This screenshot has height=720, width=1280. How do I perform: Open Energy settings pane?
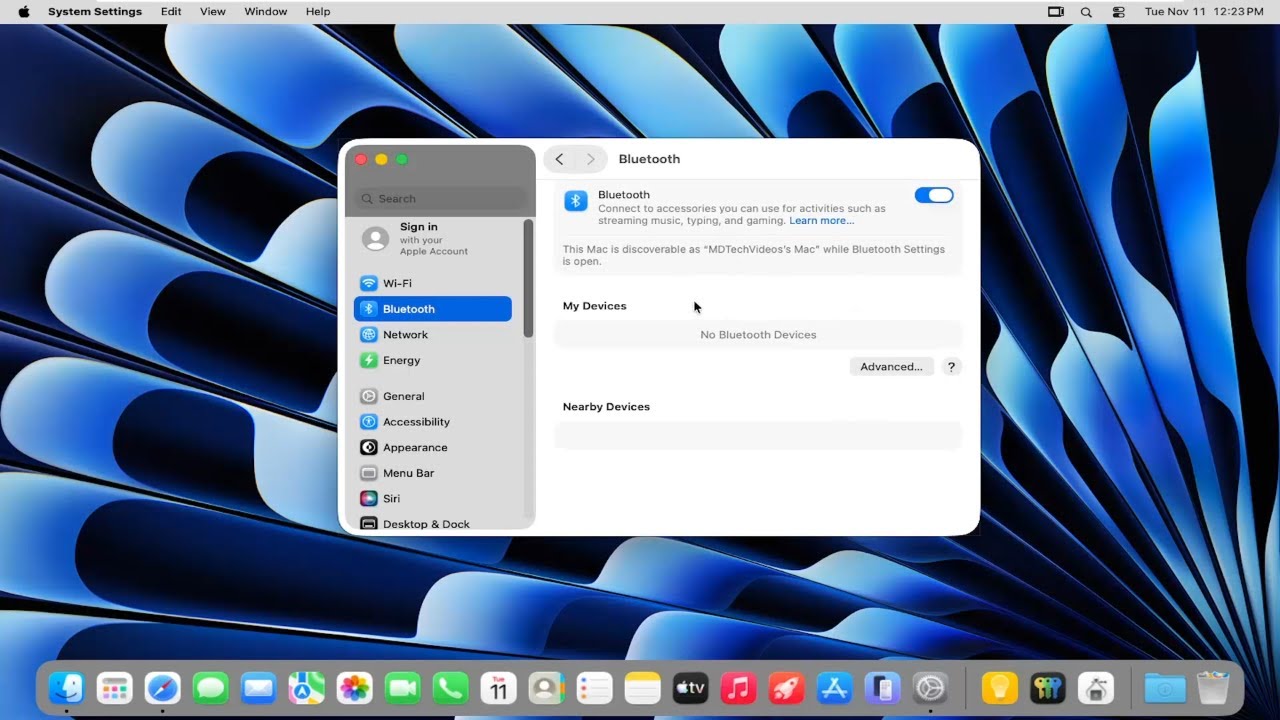[x=432, y=360]
